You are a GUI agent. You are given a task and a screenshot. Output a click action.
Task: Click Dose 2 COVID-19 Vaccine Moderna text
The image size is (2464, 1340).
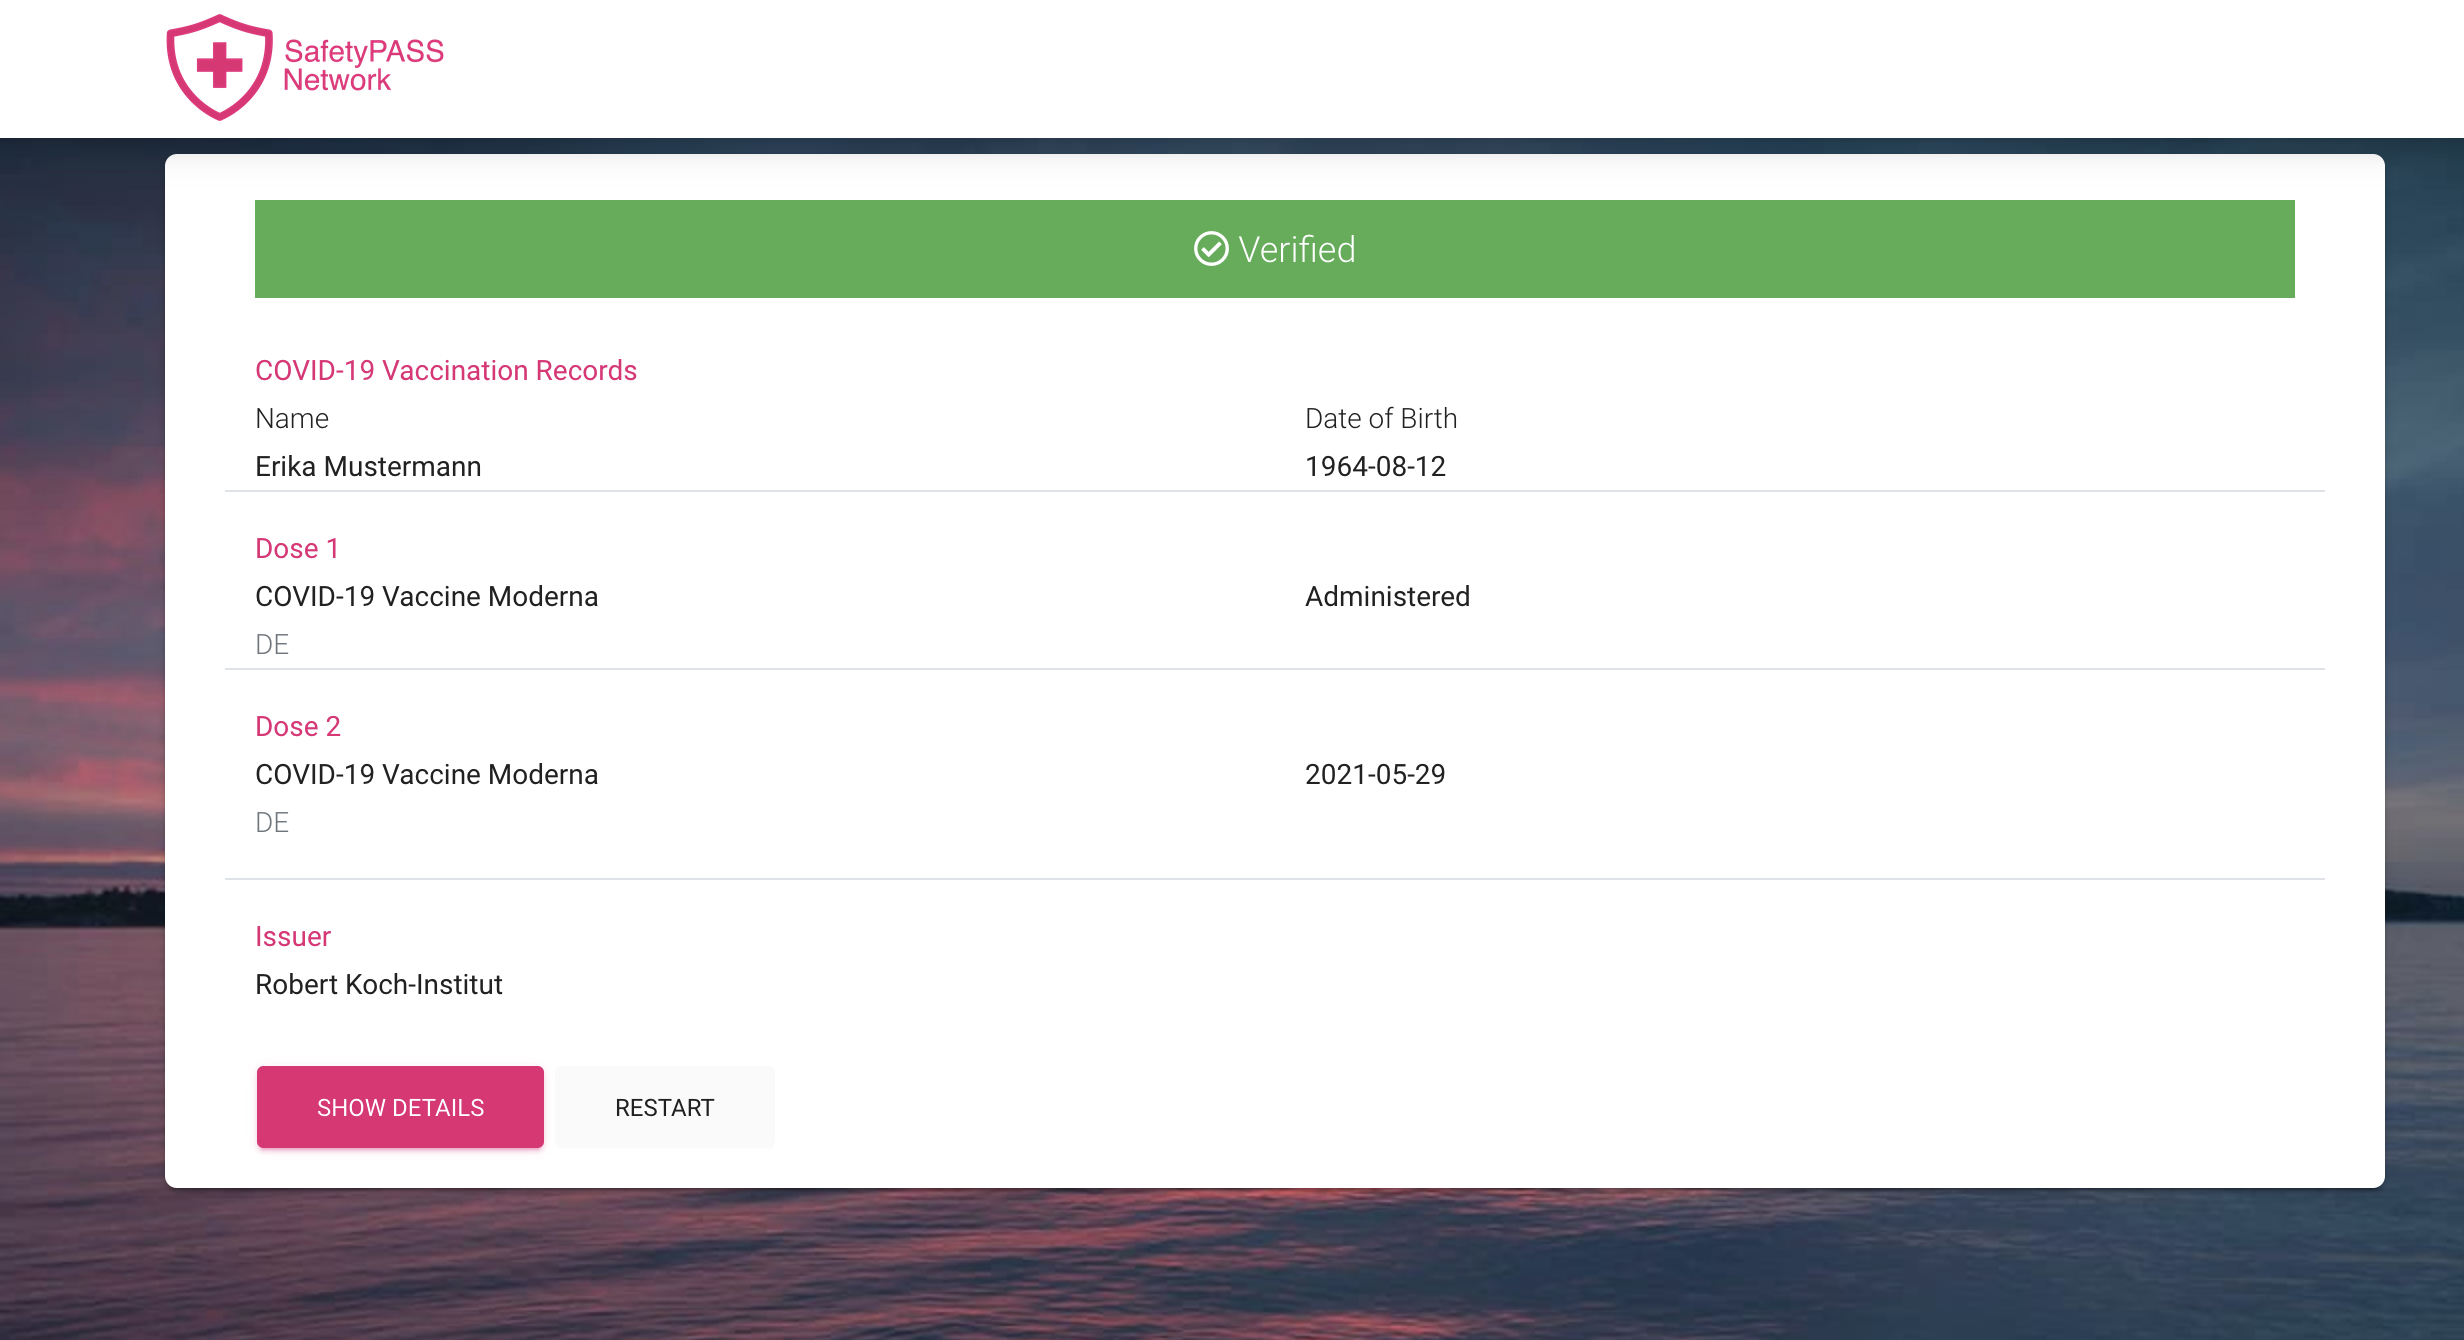click(x=426, y=774)
